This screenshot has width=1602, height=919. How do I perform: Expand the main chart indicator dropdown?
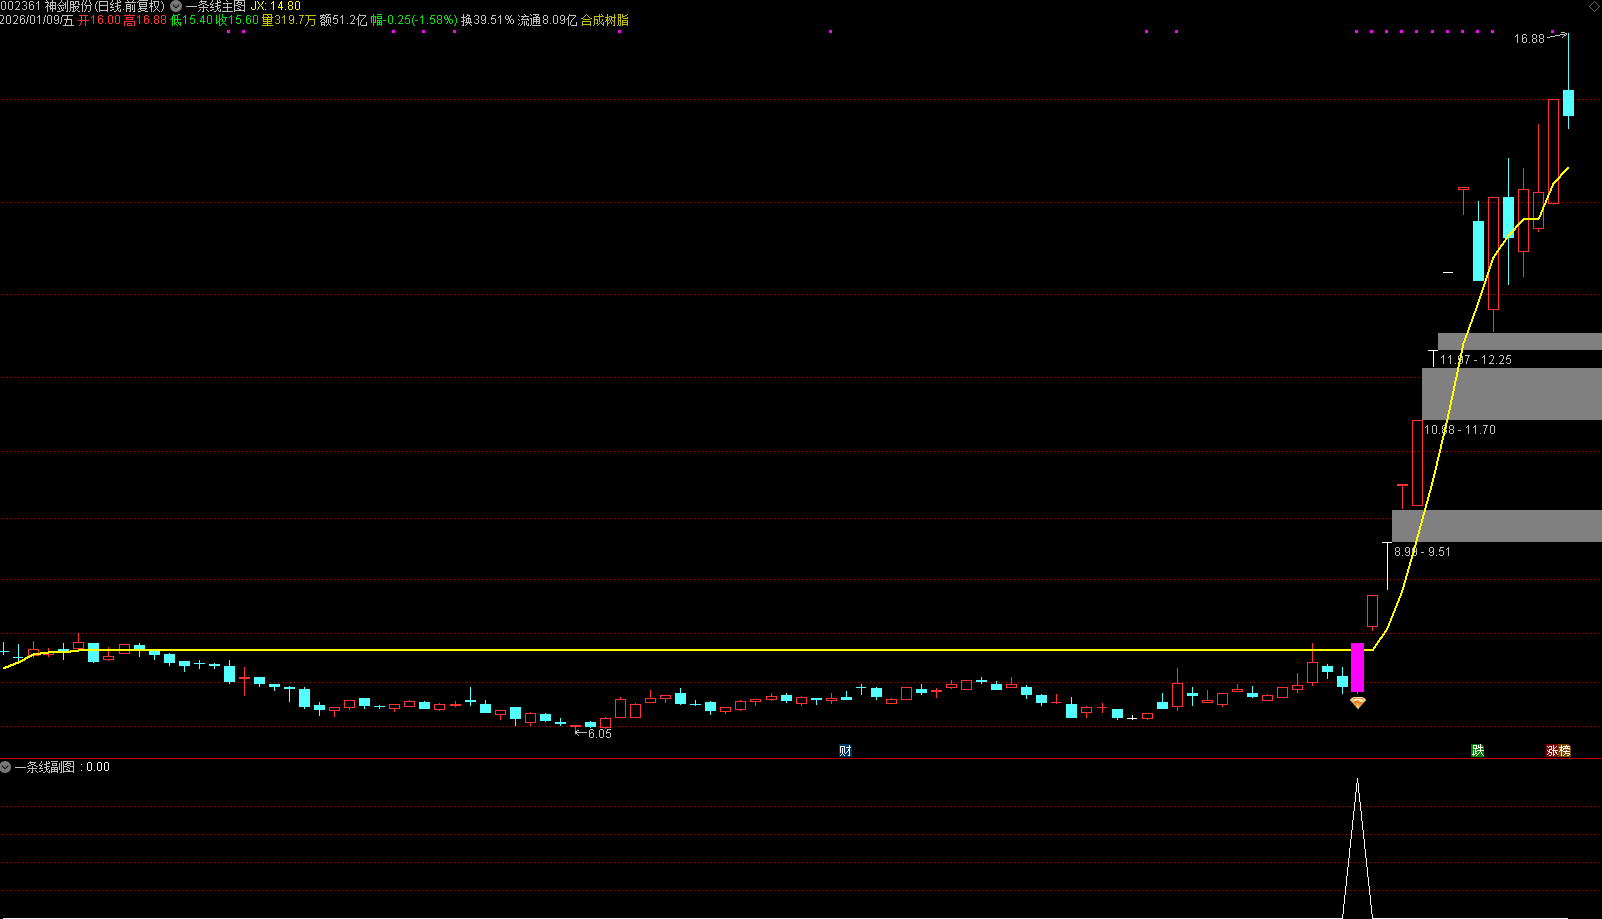176,6
